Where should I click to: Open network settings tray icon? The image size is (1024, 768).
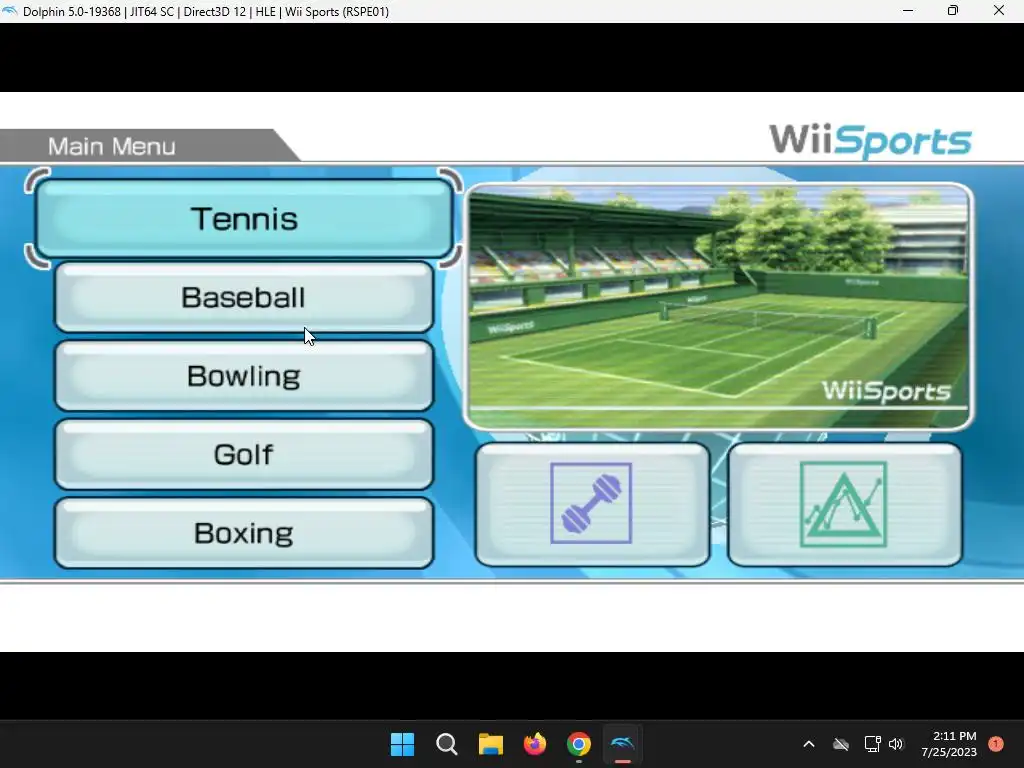[x=872, y=744]
